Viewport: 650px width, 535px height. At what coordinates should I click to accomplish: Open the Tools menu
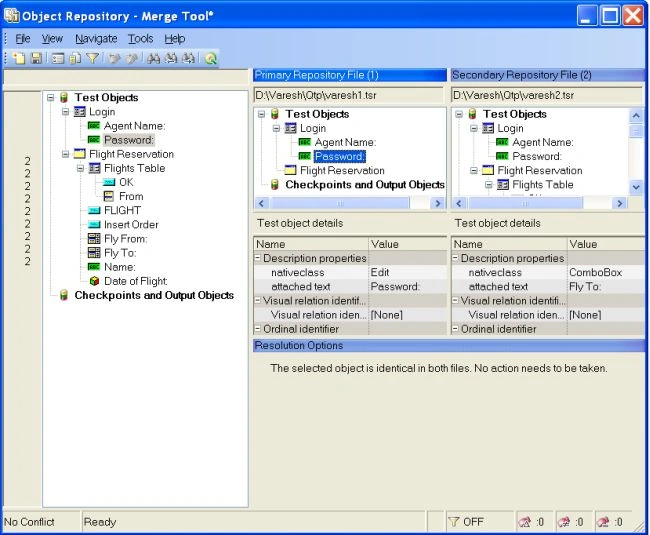pos(141,39)
